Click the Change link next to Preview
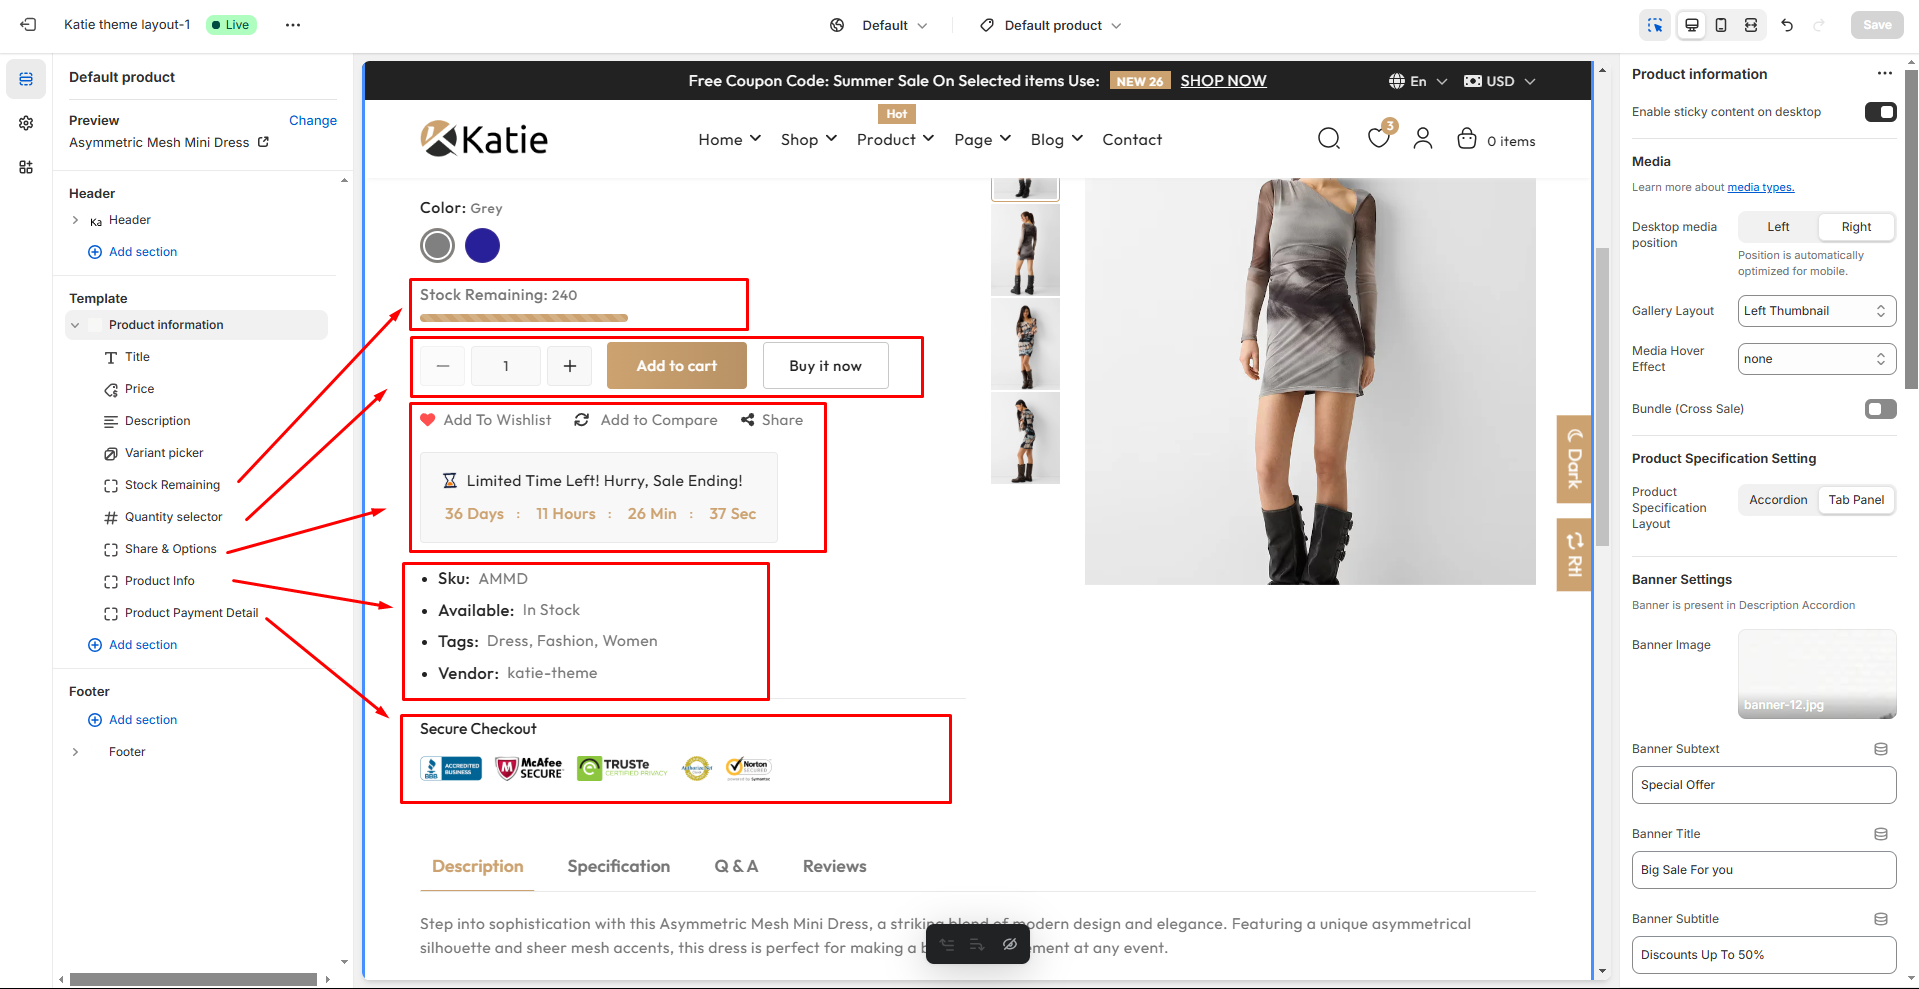Image resolution: width=1919 pixels, height=989 pixels. pyautogui.click(x=312, y=120)
